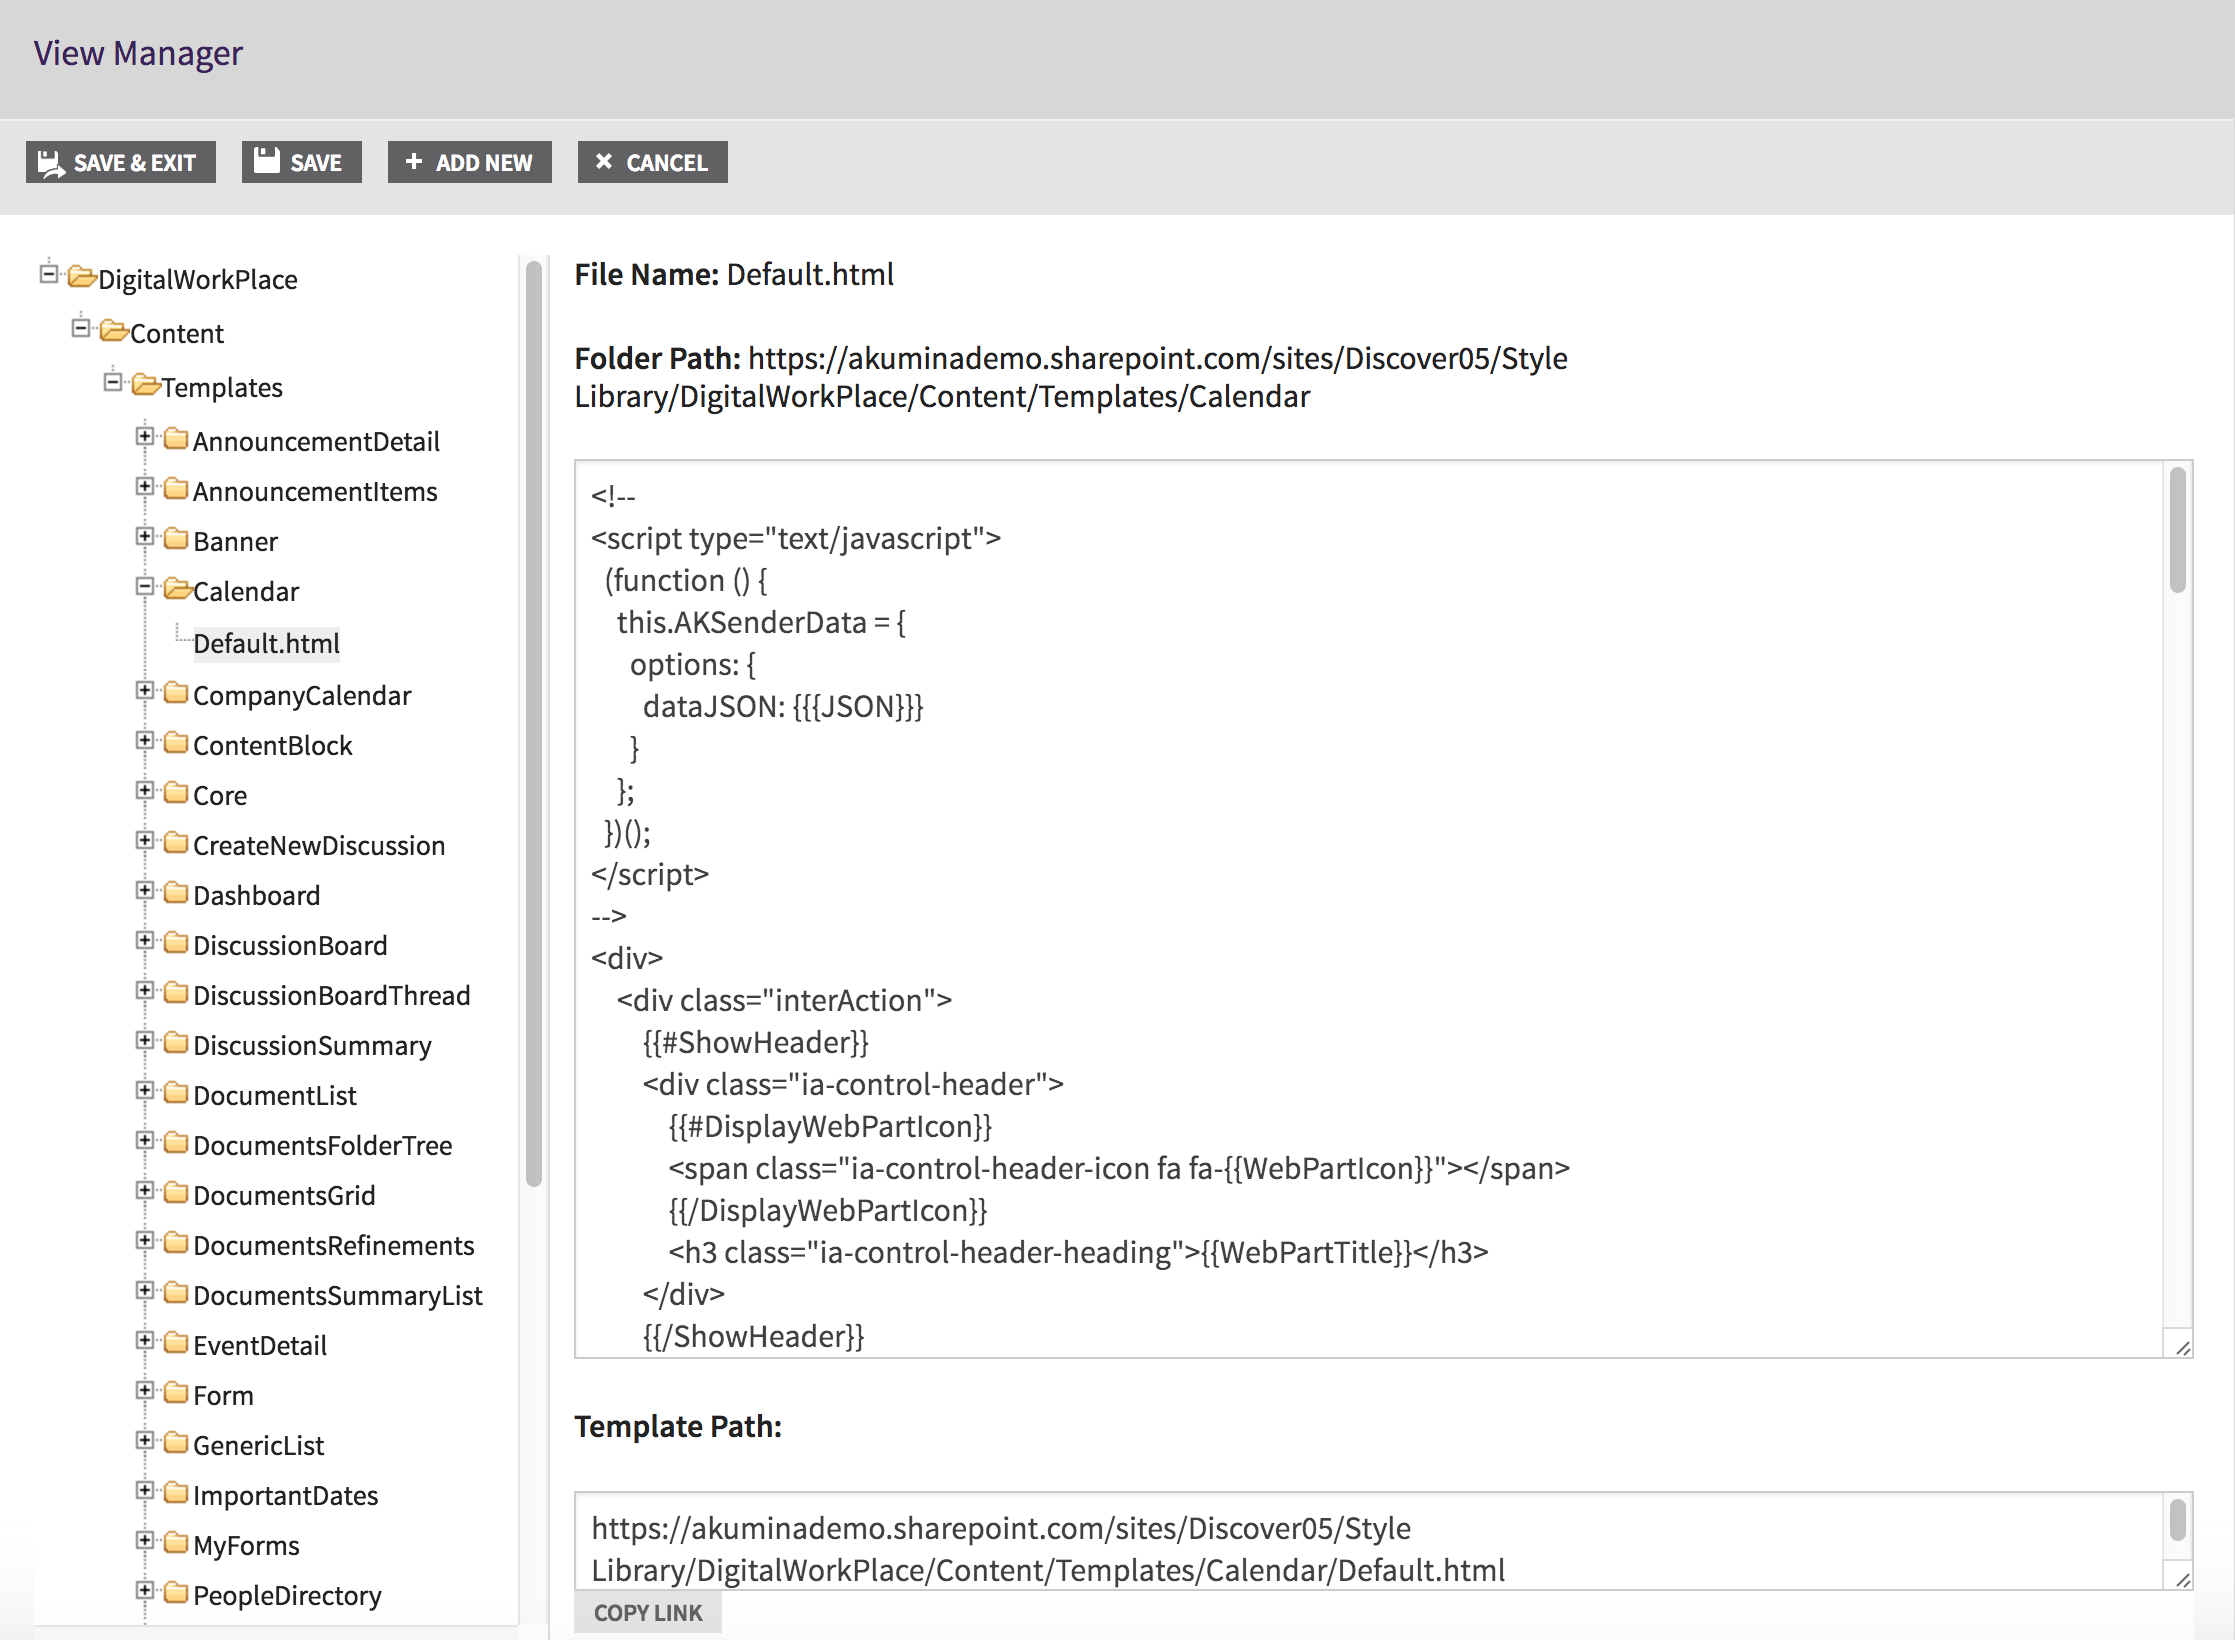Click the folder tree vertical scrollbar
2235x1640 pixels.
pyautogui.click(x=534, y=722)
